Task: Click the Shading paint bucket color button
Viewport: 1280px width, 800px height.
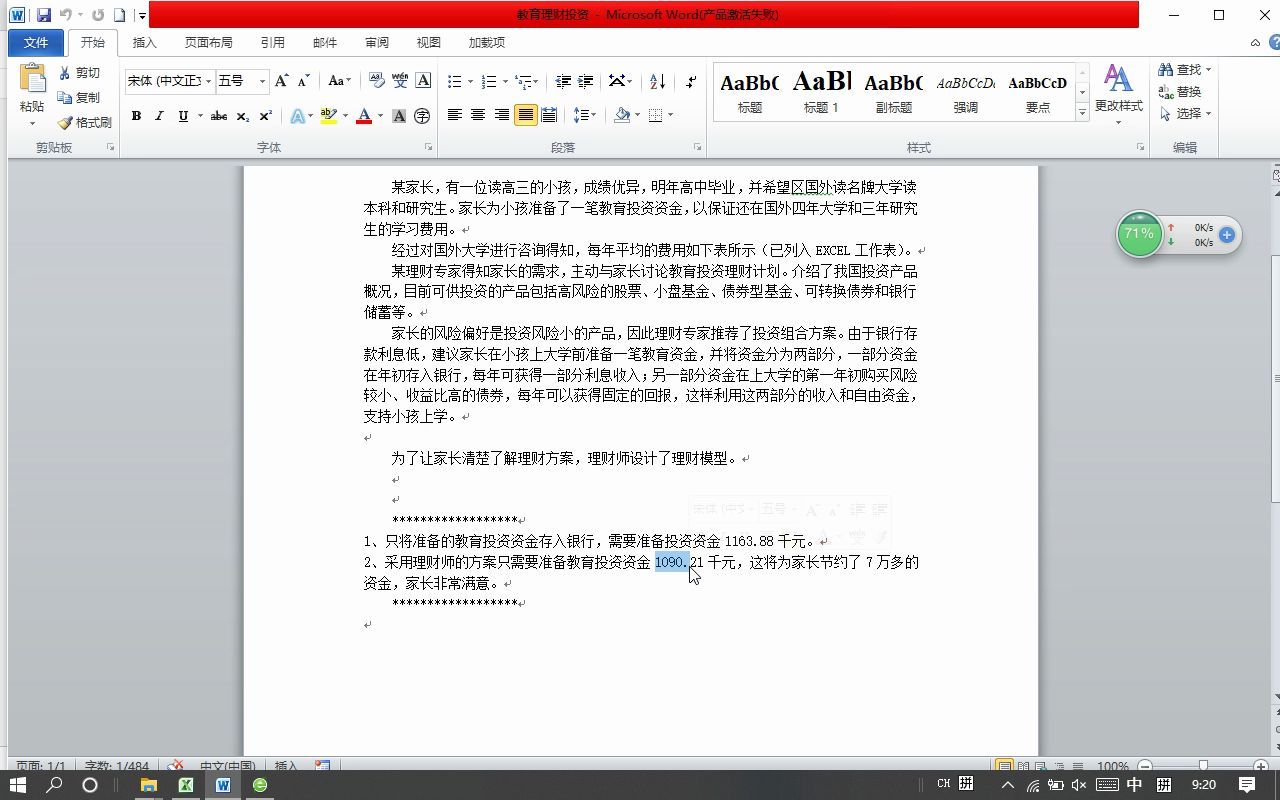Action: tap(622, 115)
